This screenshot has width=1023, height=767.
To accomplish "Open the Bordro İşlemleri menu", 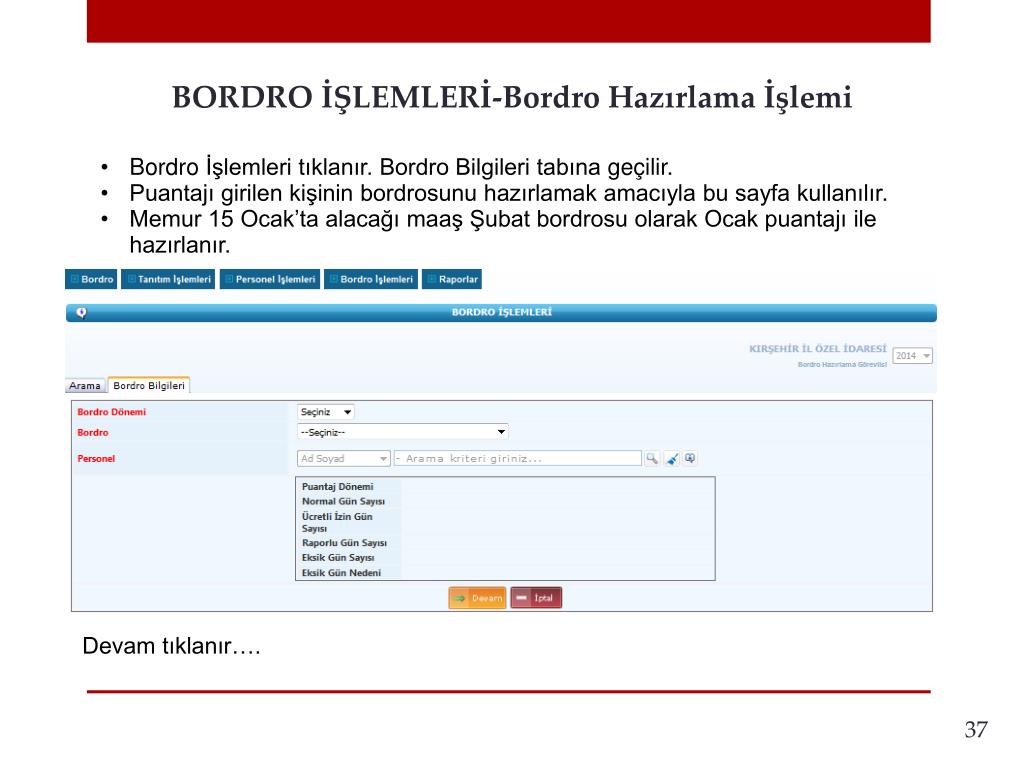I will click(x=371, y=279).
